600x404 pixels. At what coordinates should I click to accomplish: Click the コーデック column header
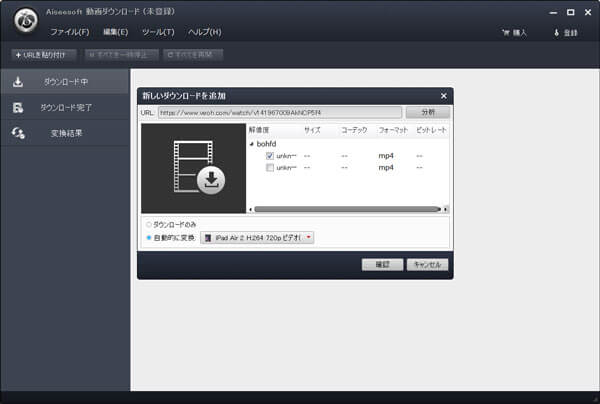(x=354, y=130)
